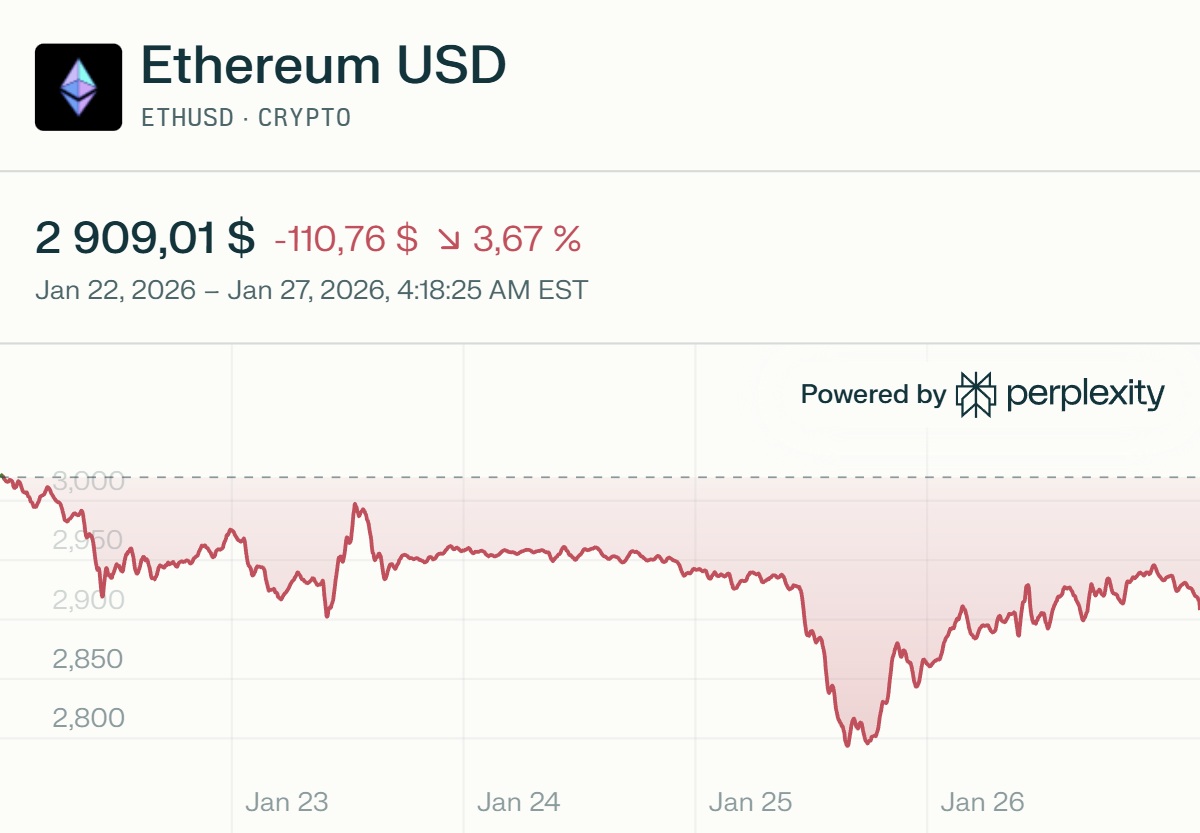Select the Jan 25 x-axis label
Image resolution: width=1200 pixels, height=833 pixels.
coord(751,802)
